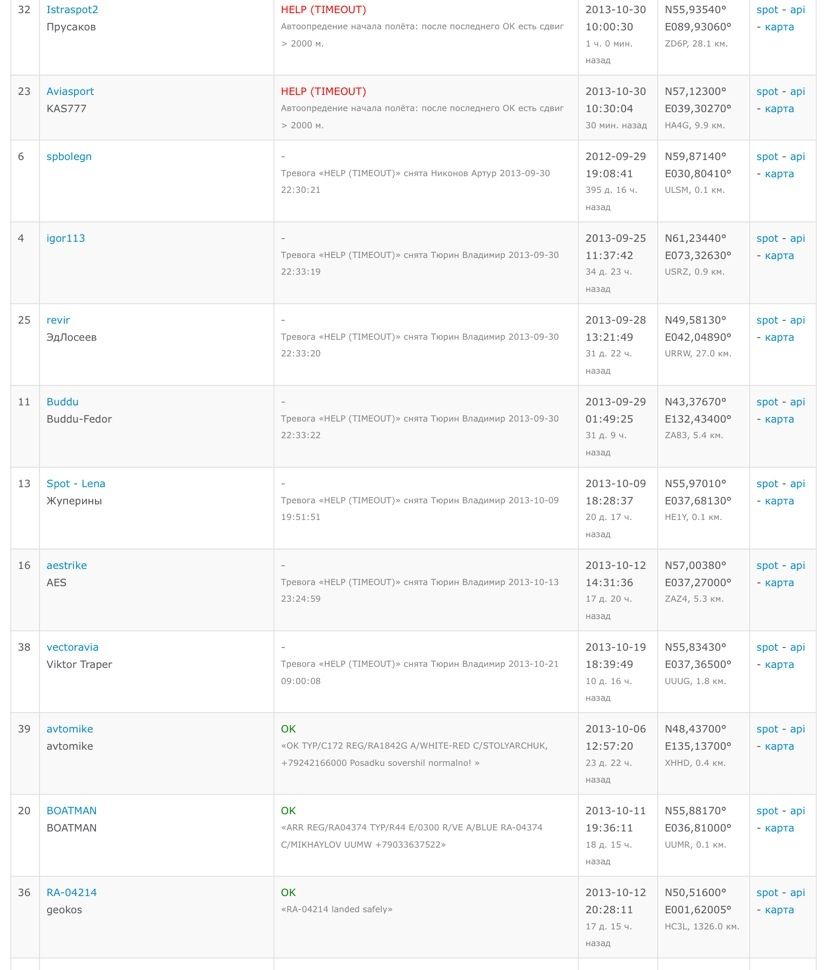
Task: Select the revir tracker link
Action: coord(58,321)
